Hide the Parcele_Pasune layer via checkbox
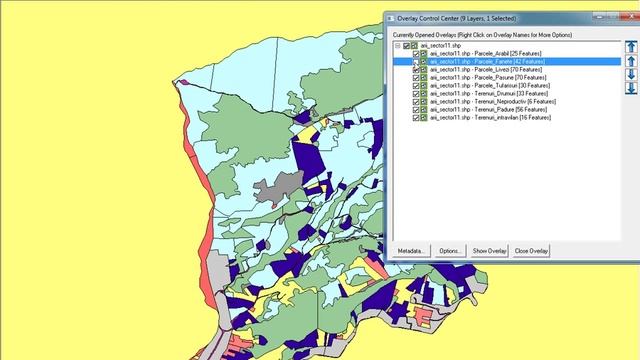This screenshot has height=360, width=640. pyautogui.click(x=416, y=78)
